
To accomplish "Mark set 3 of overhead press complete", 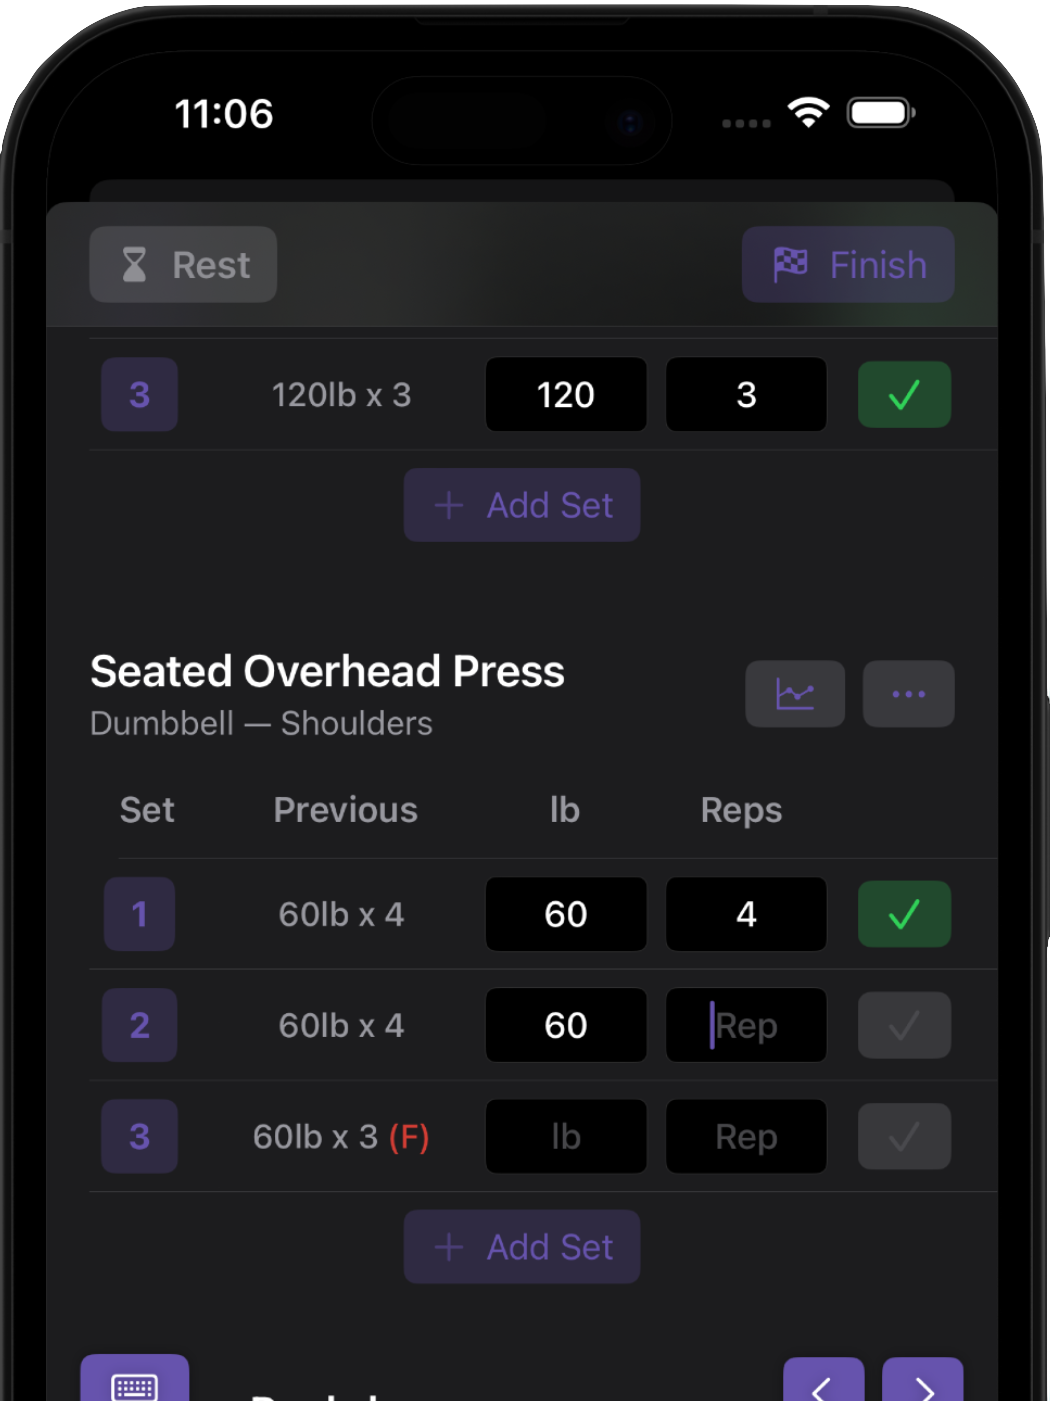I will [x=903, y=1136].
